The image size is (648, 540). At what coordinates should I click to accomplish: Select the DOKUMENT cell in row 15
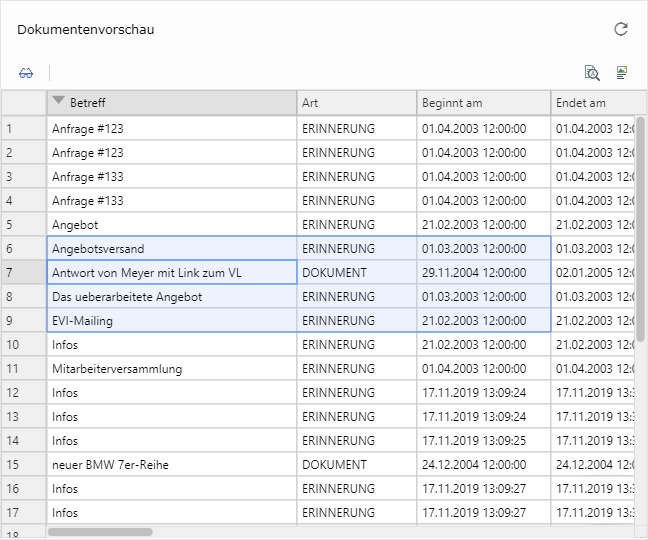coord(356,465)
